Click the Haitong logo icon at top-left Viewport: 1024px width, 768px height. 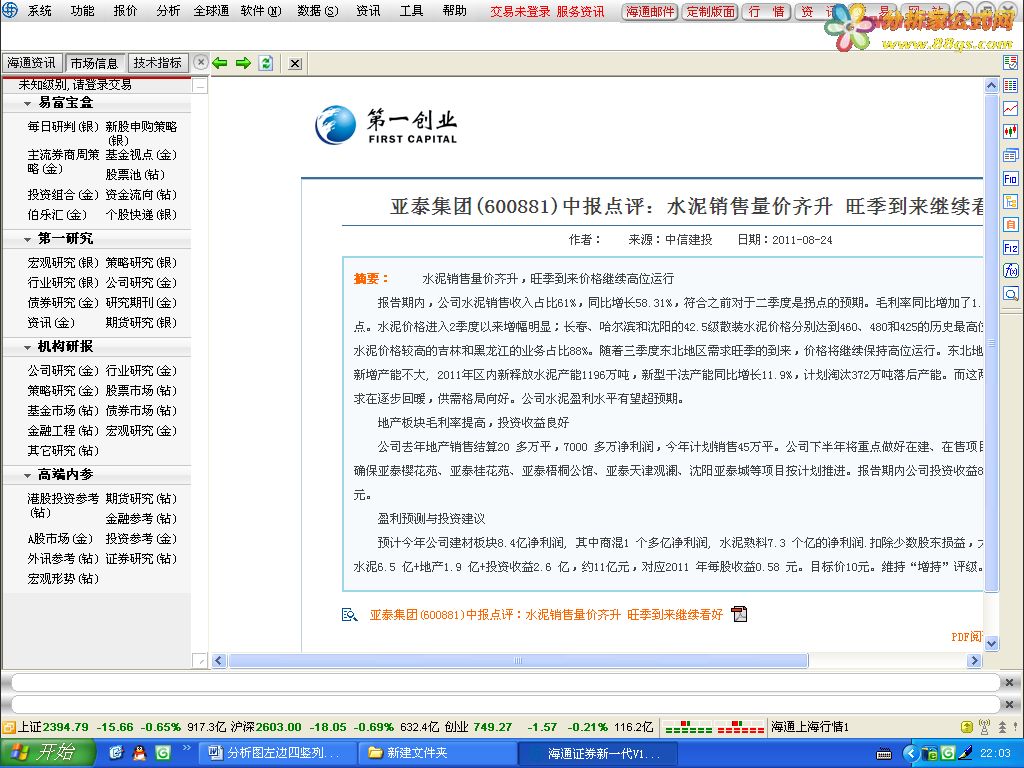(10, 10)
